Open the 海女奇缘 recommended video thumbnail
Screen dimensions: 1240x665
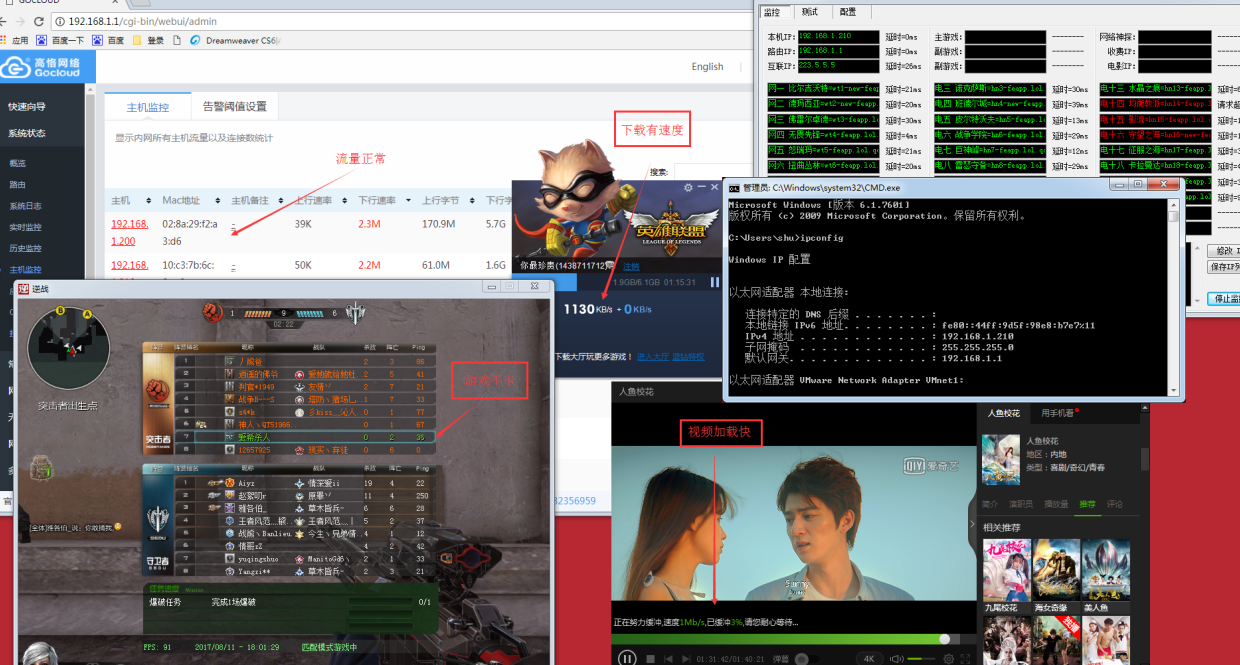1057,570
